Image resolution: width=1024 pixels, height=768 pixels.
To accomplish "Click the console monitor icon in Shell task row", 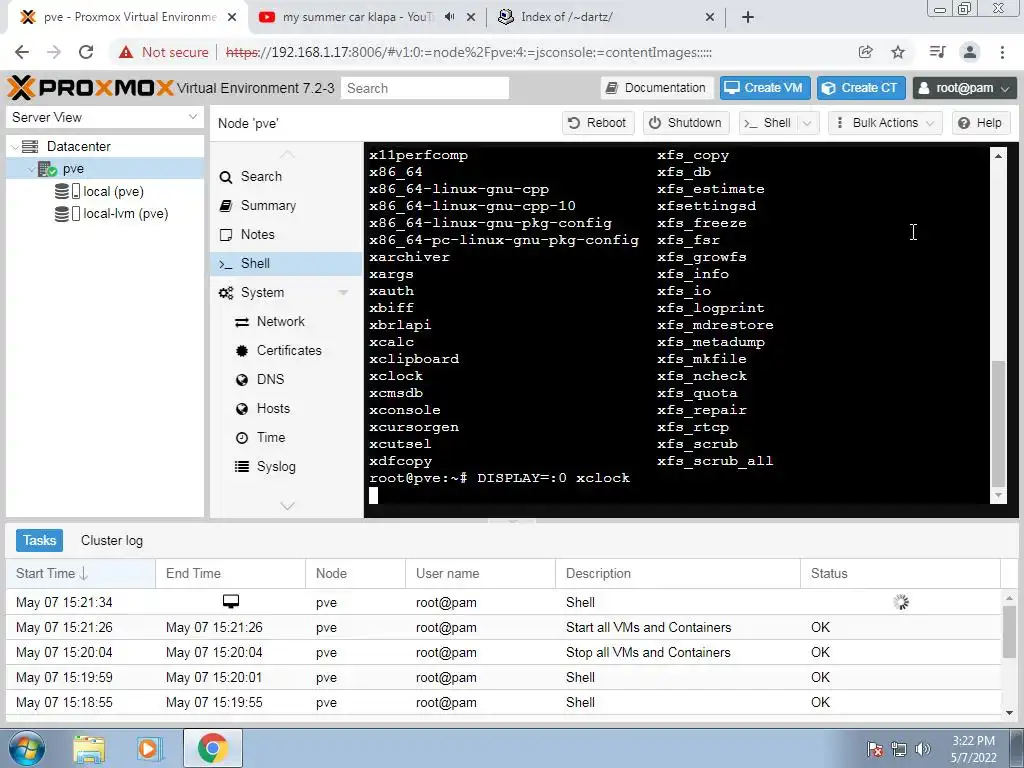I will point(231,601).
